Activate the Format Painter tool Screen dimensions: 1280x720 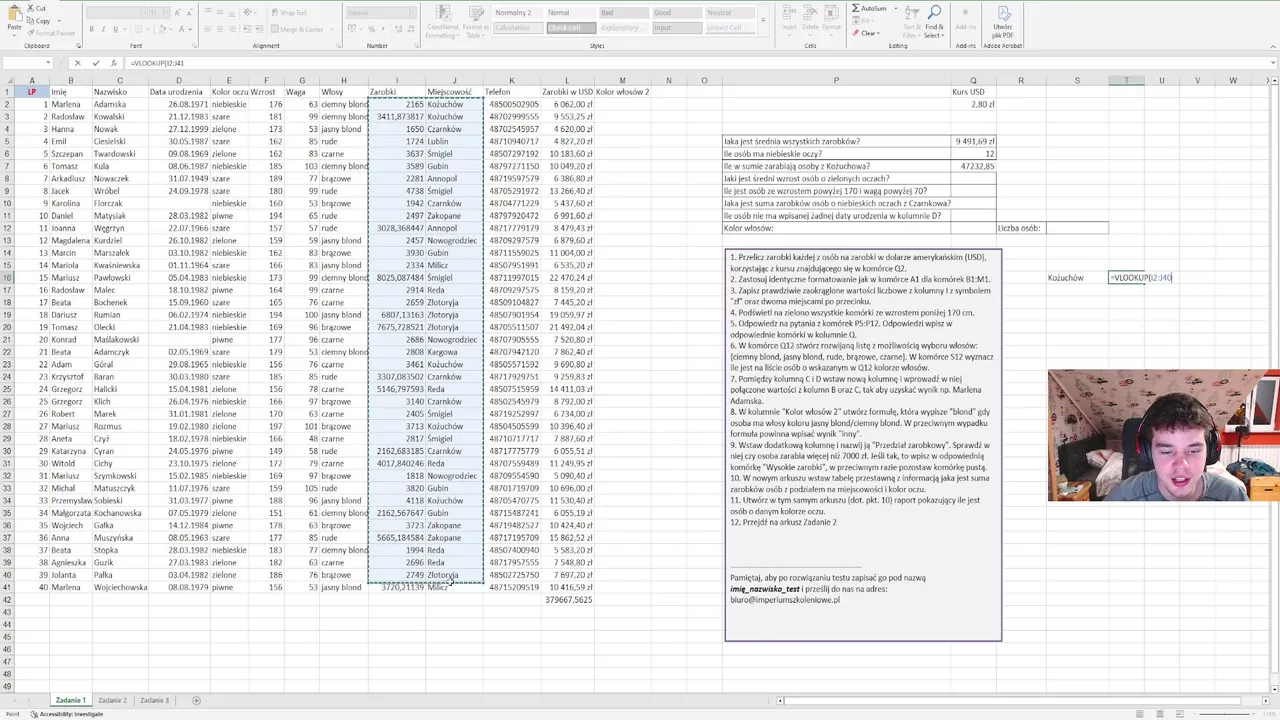[x=50, y=32]
